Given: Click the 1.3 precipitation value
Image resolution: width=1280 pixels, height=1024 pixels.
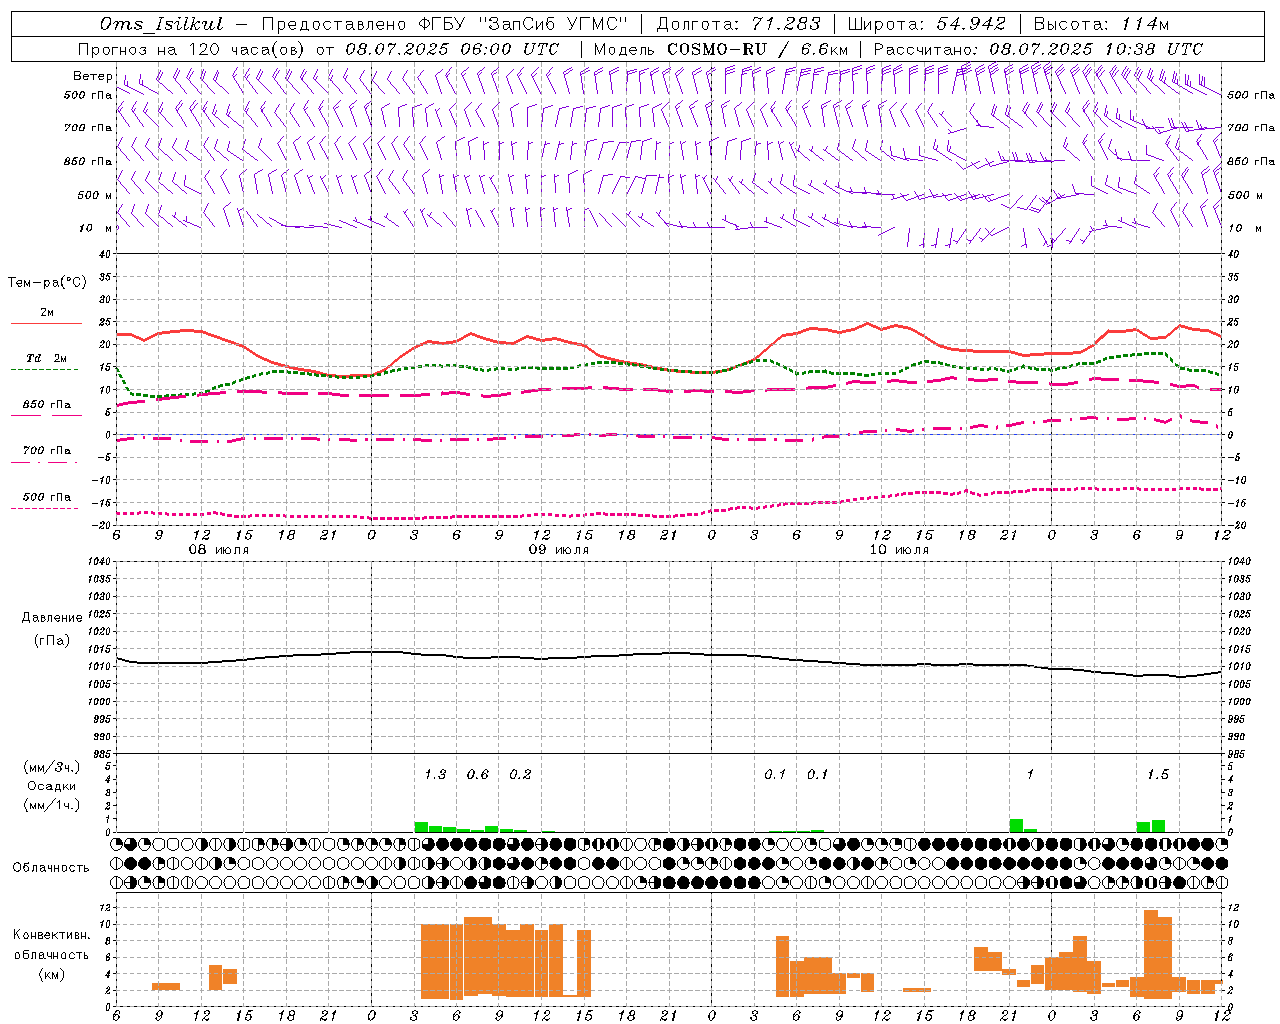Looking at the screenshot, I should [435, 775].
